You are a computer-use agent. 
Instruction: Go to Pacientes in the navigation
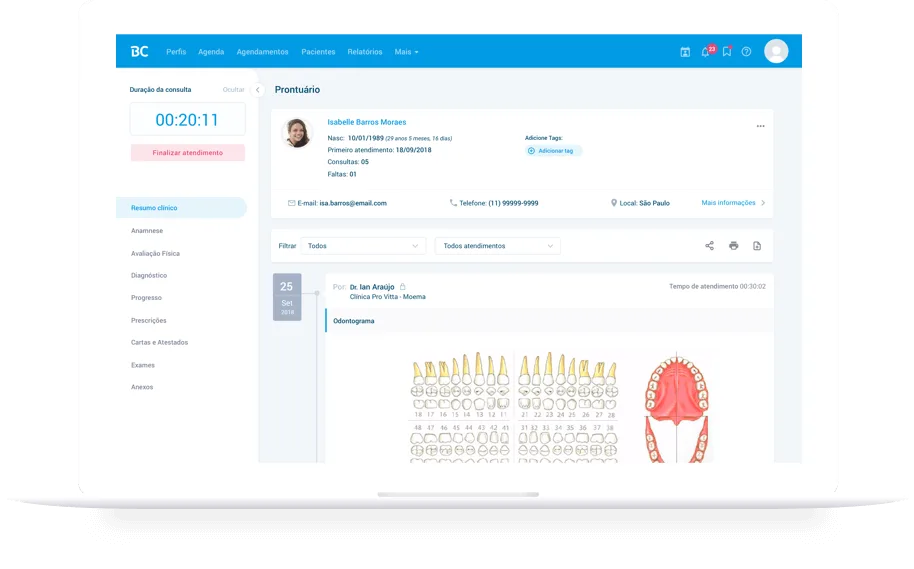[x=318, y=52]
